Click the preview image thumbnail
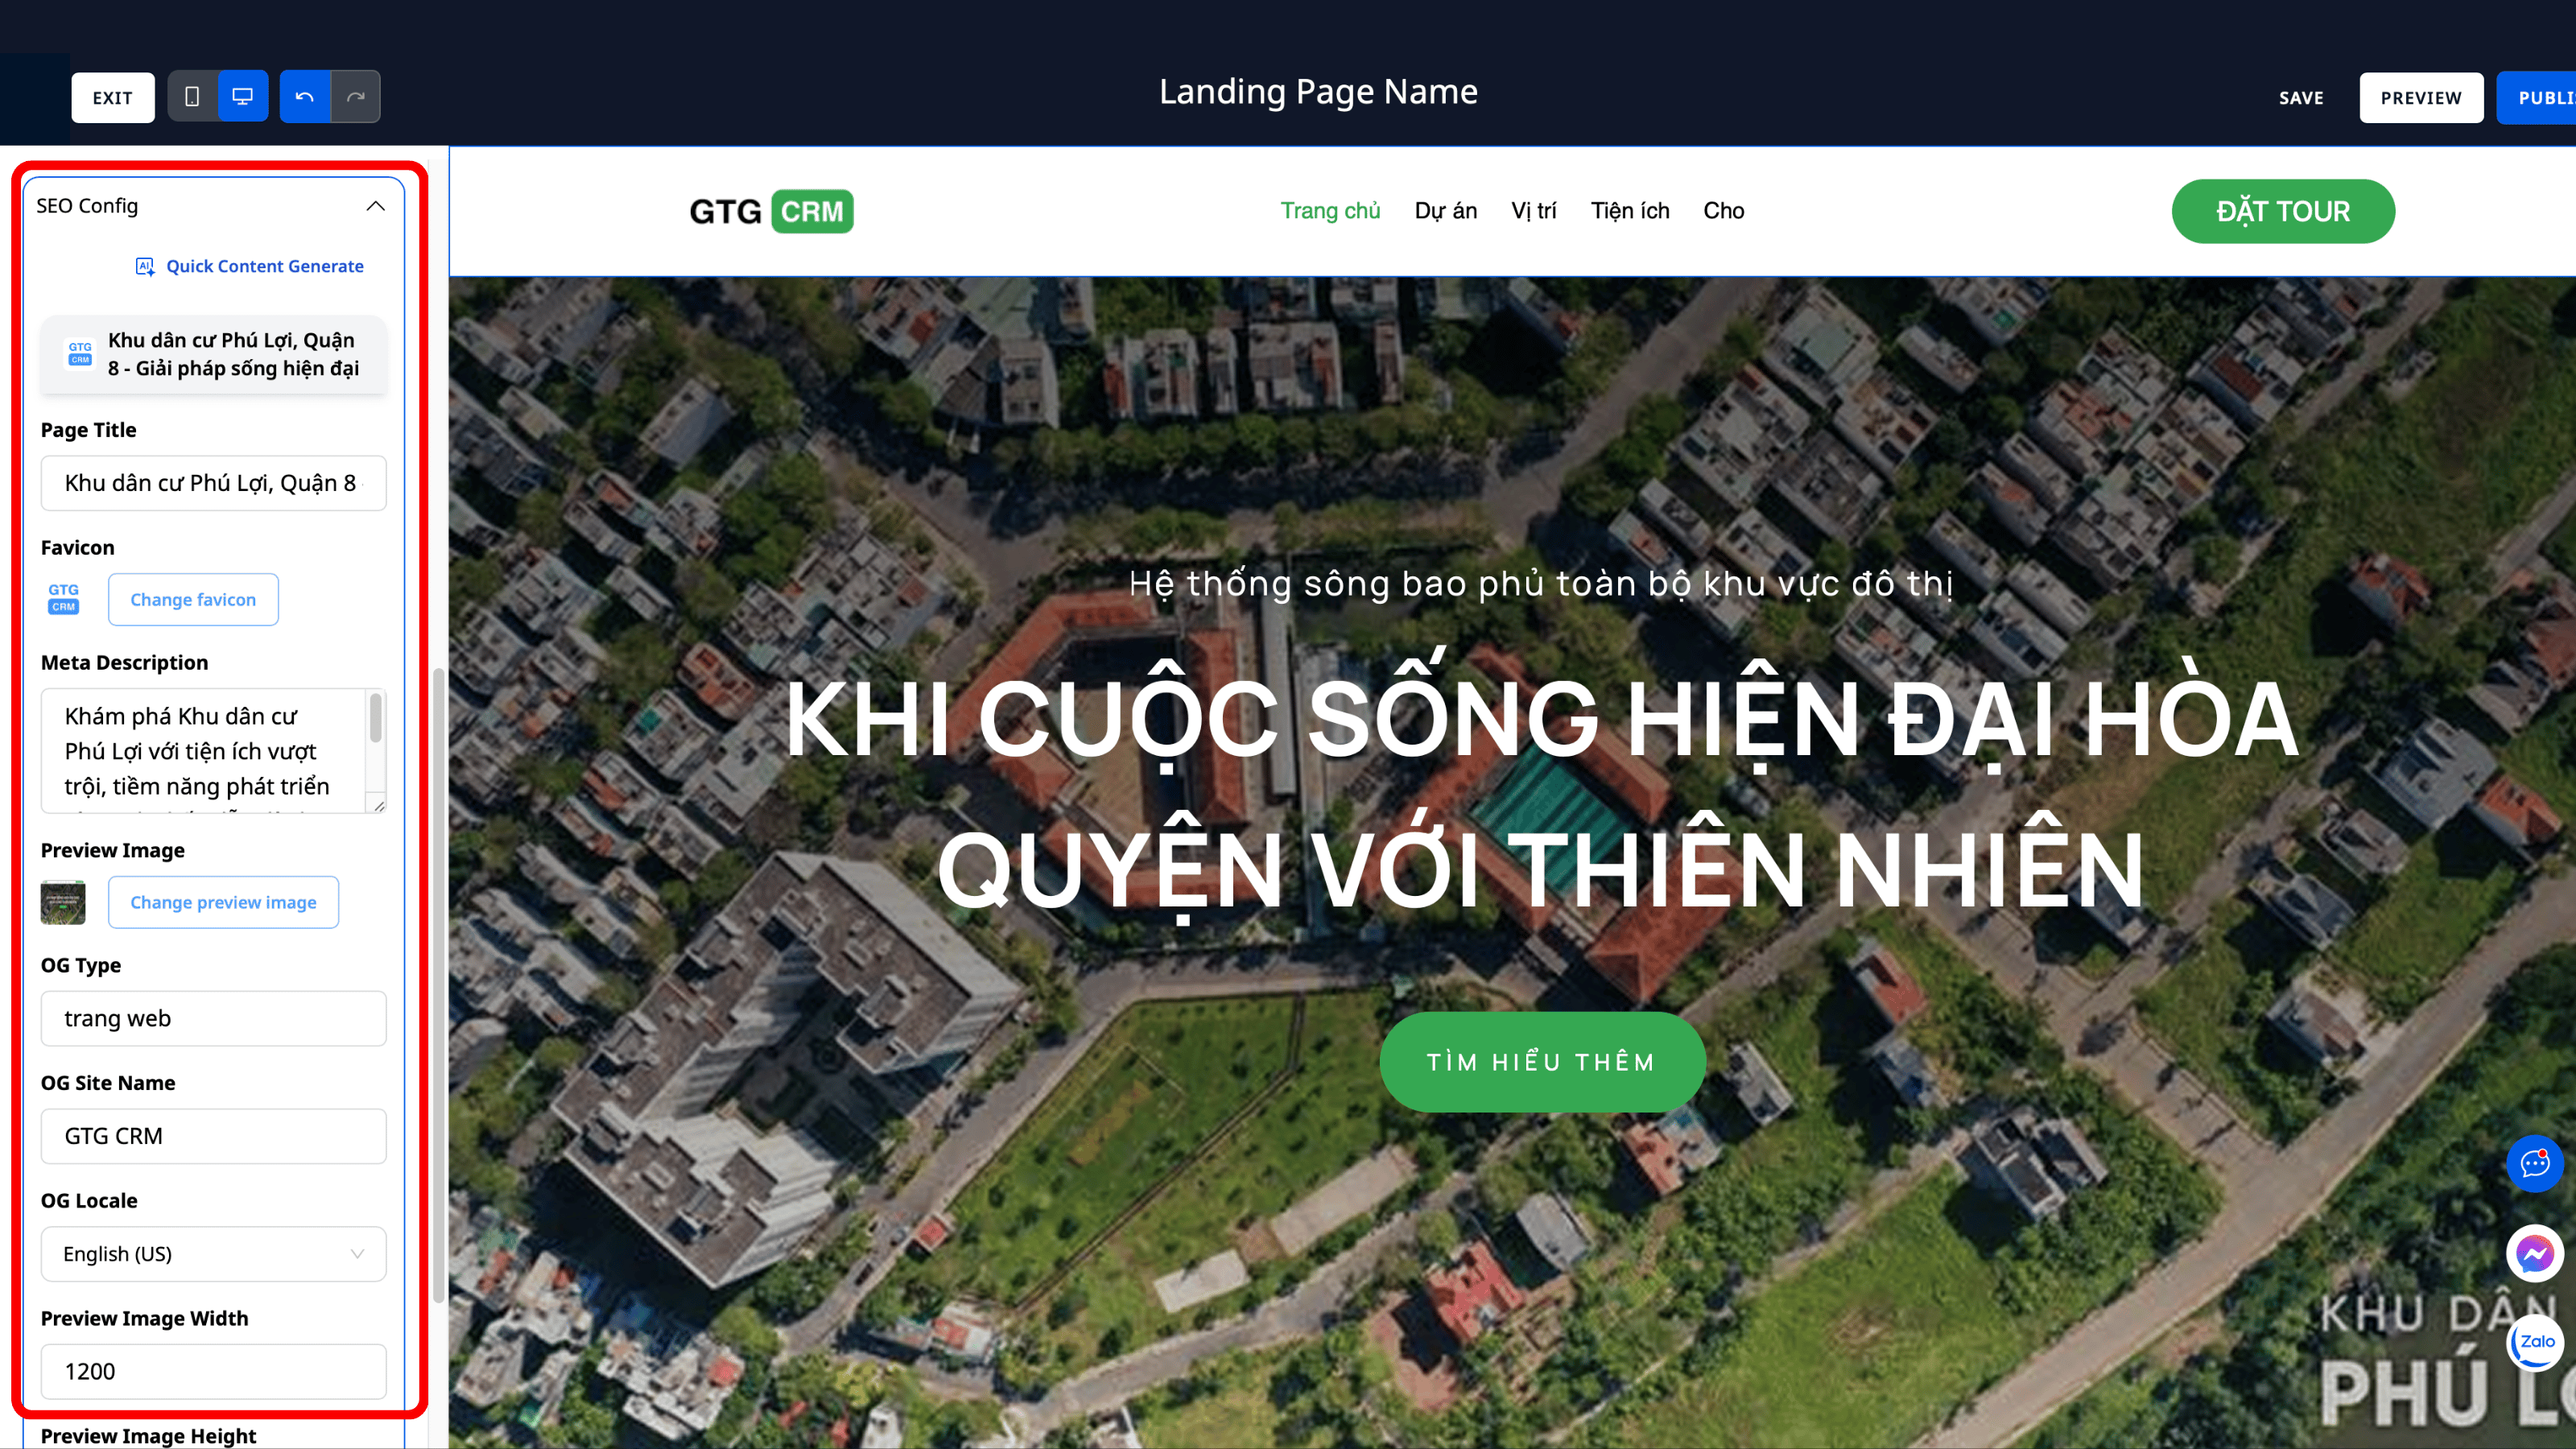The width and height of the screenshot is (2576, 1449). tap(63, 903)
